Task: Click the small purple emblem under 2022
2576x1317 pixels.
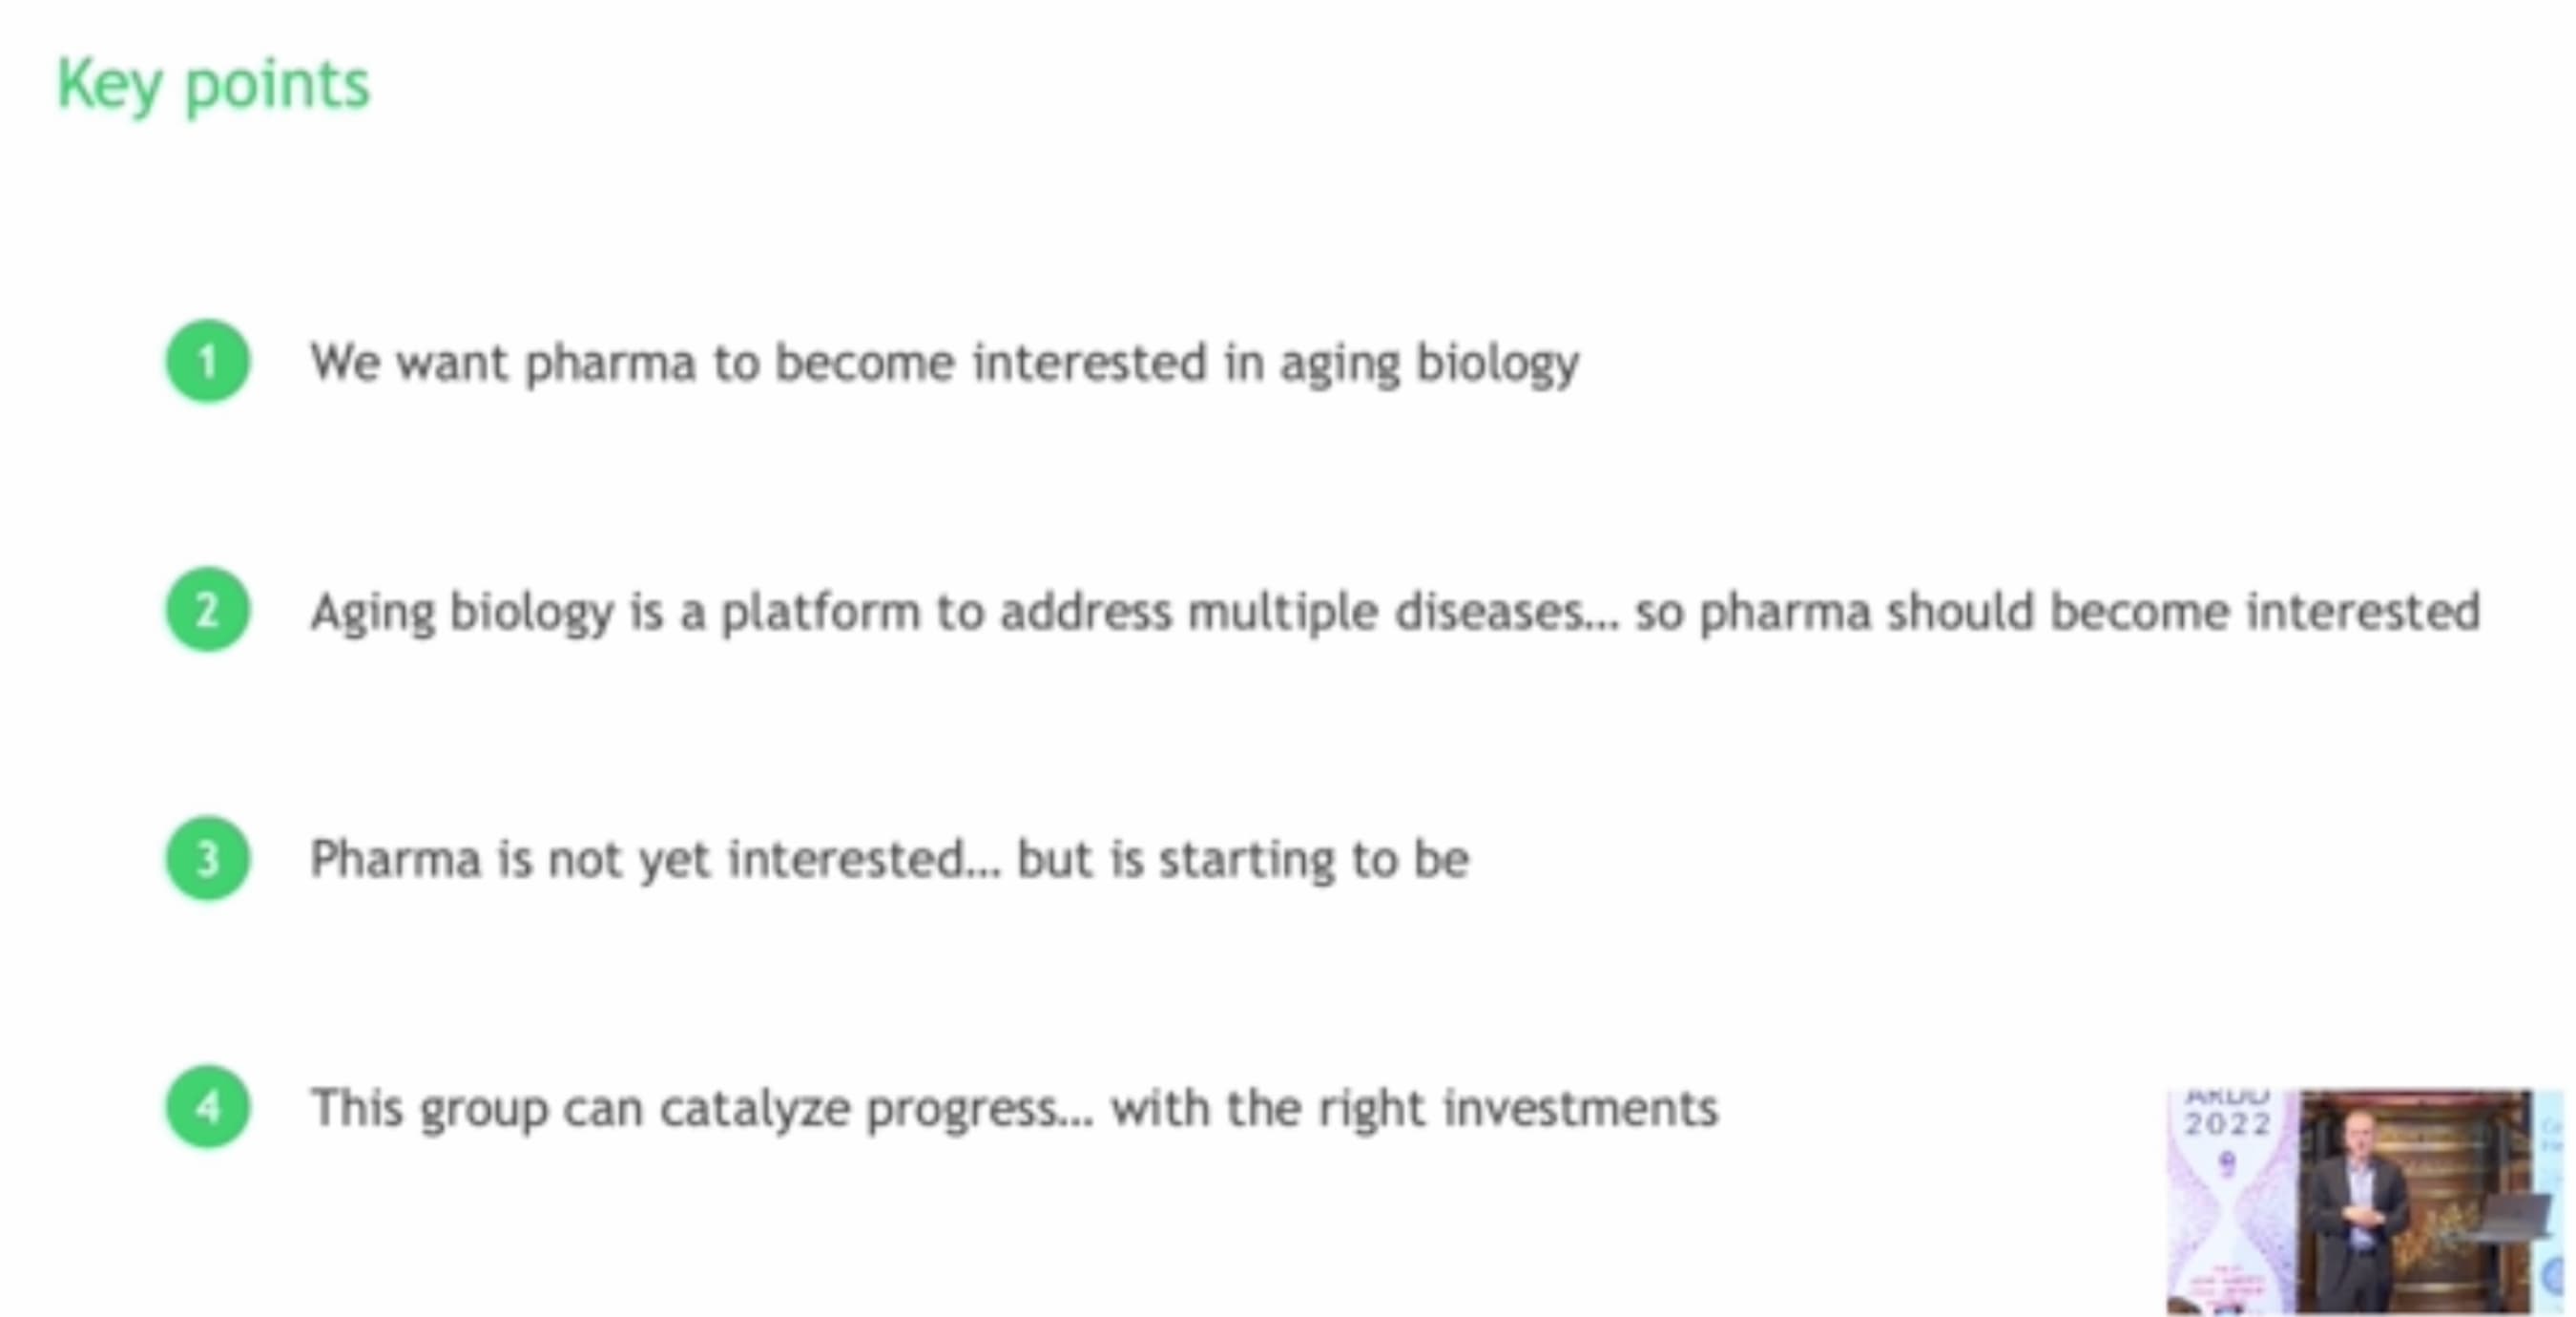Action: [2227, 1163]
